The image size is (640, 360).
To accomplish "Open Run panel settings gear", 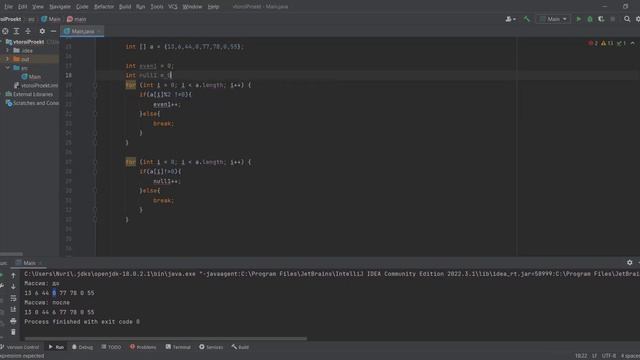I will tap(629, 263).
